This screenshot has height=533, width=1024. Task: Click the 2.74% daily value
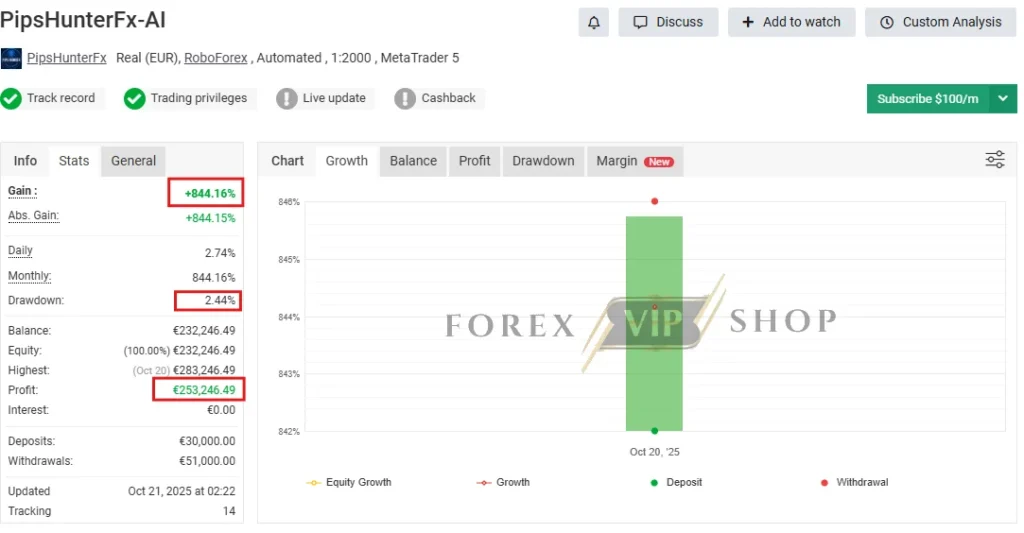(220, 253)
